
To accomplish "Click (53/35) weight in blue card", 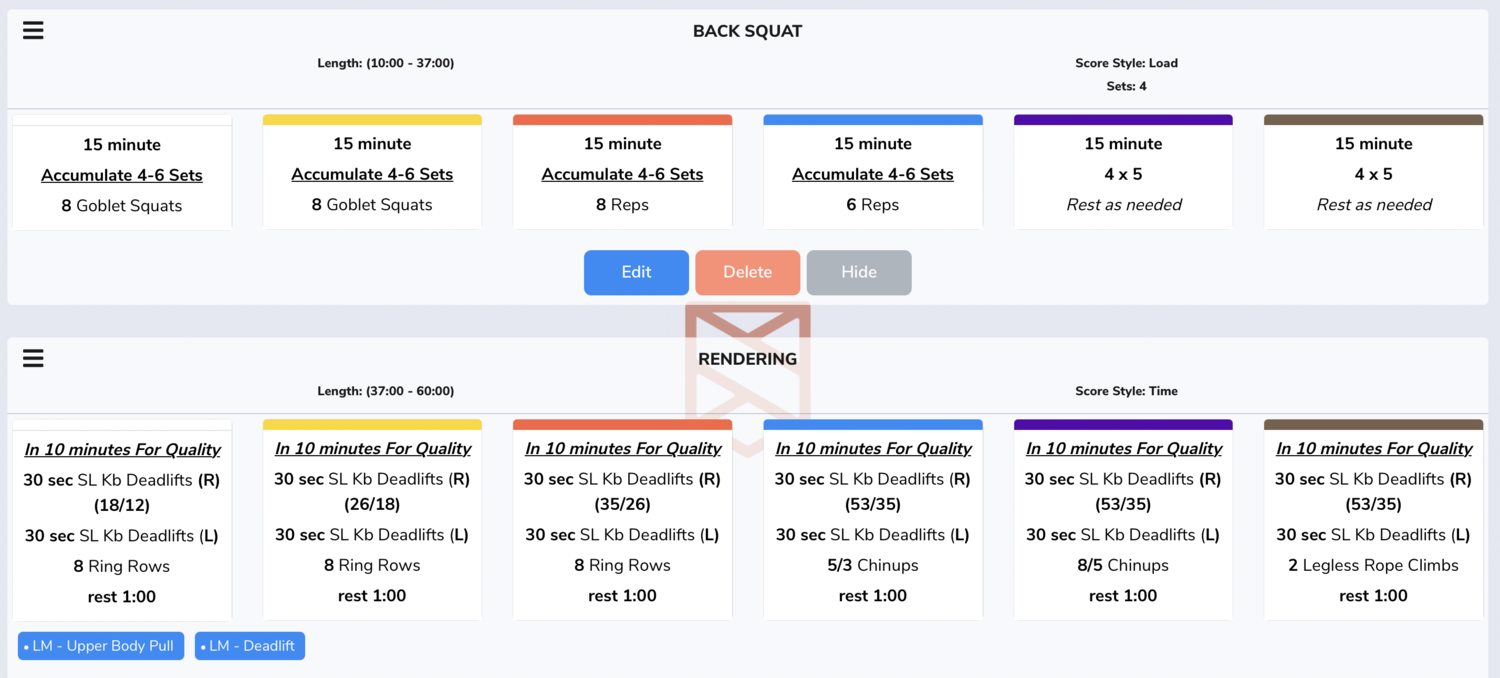I will coord(873,504).
